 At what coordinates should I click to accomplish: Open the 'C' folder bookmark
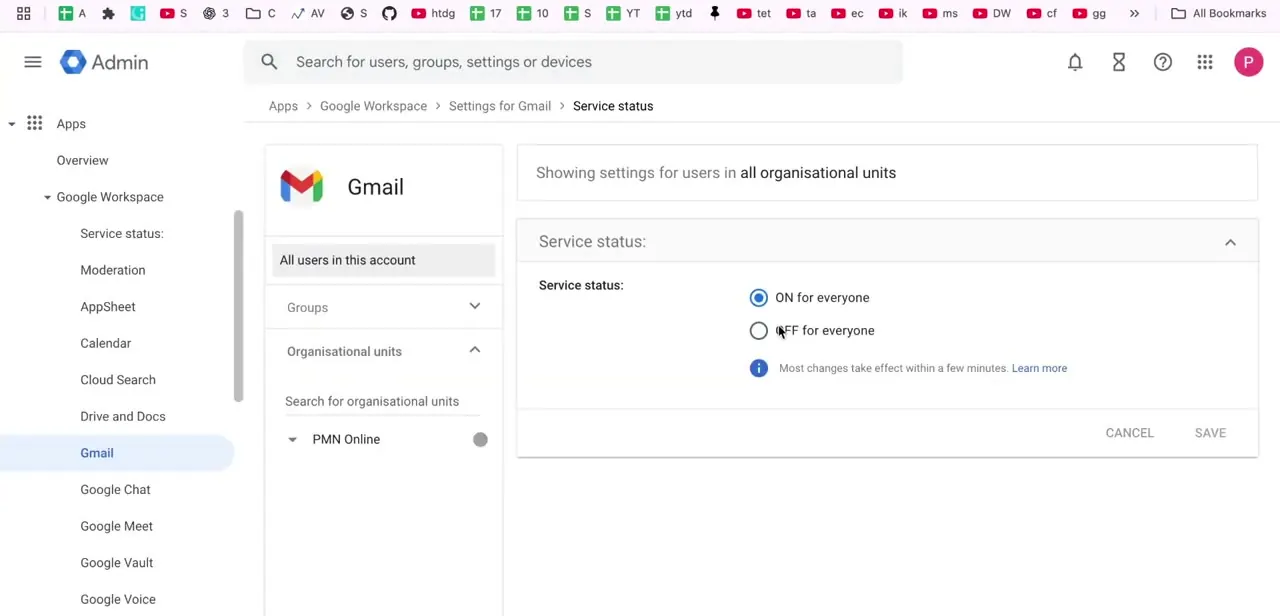point(261,13)
